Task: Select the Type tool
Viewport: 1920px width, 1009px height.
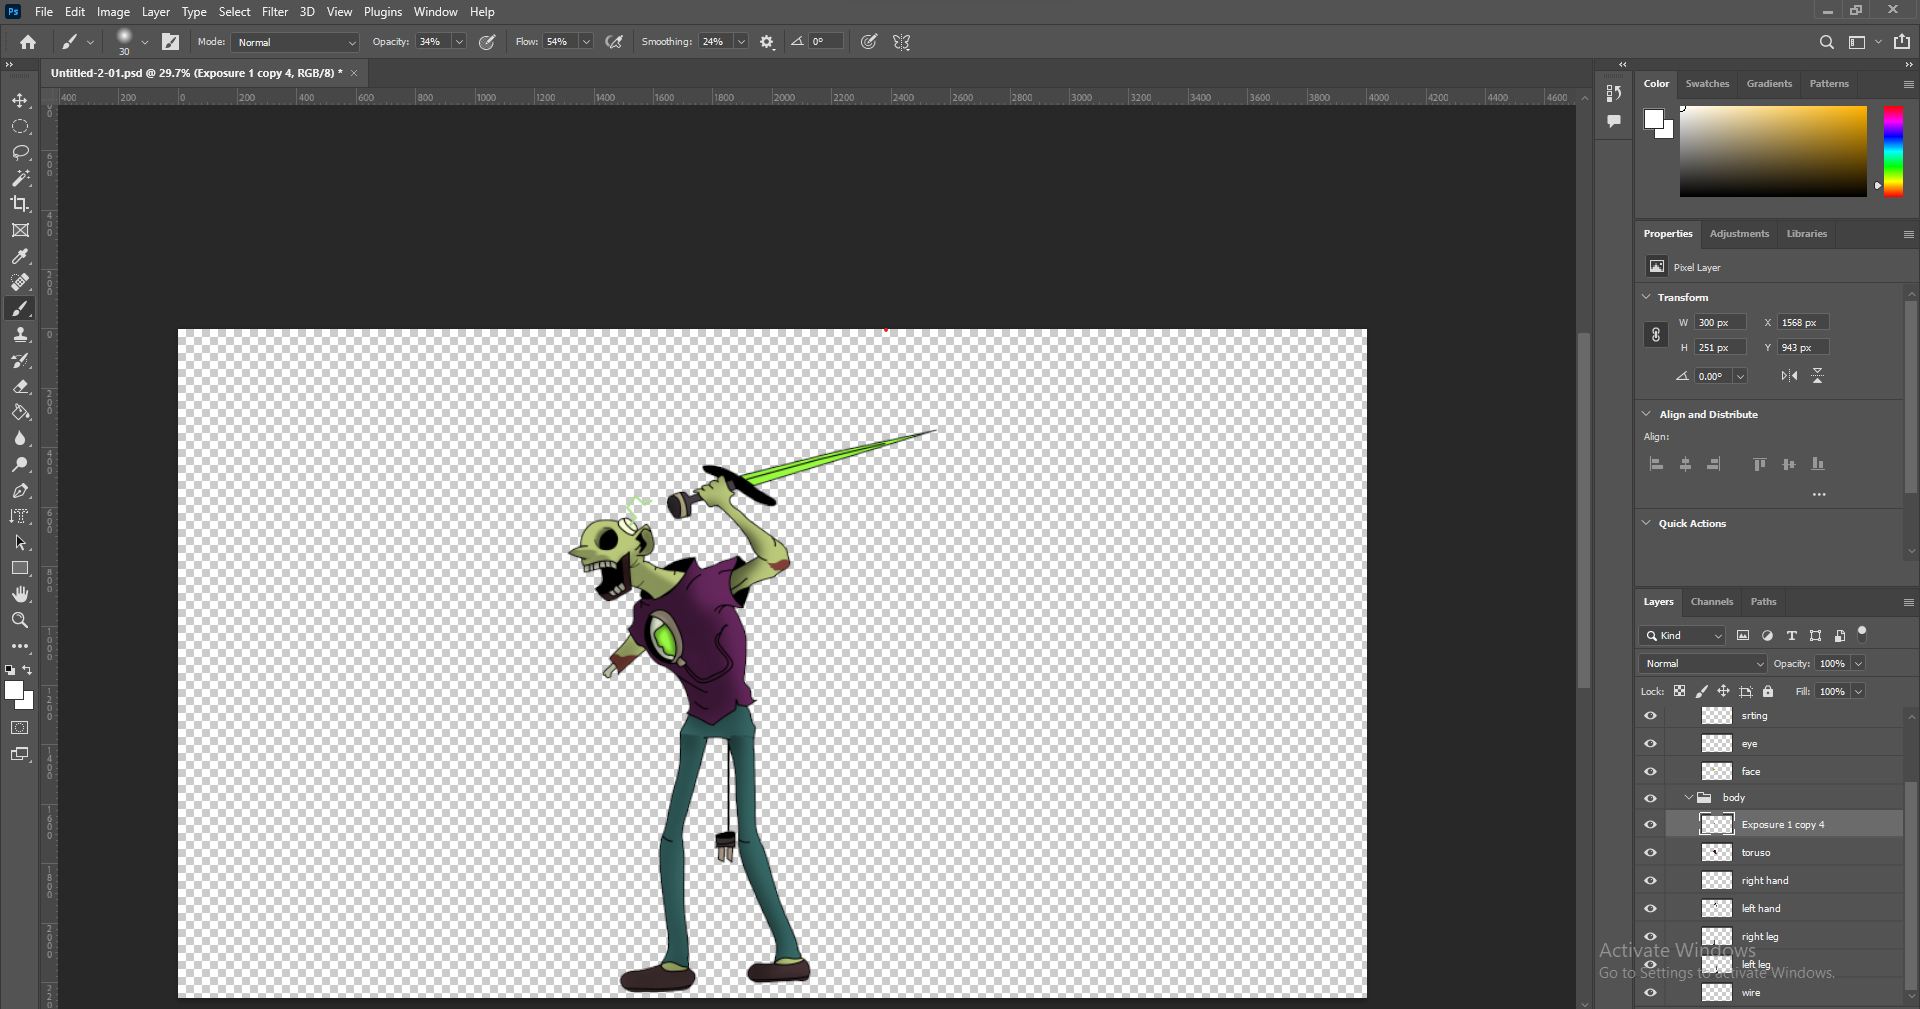Action: pos(20,516)
